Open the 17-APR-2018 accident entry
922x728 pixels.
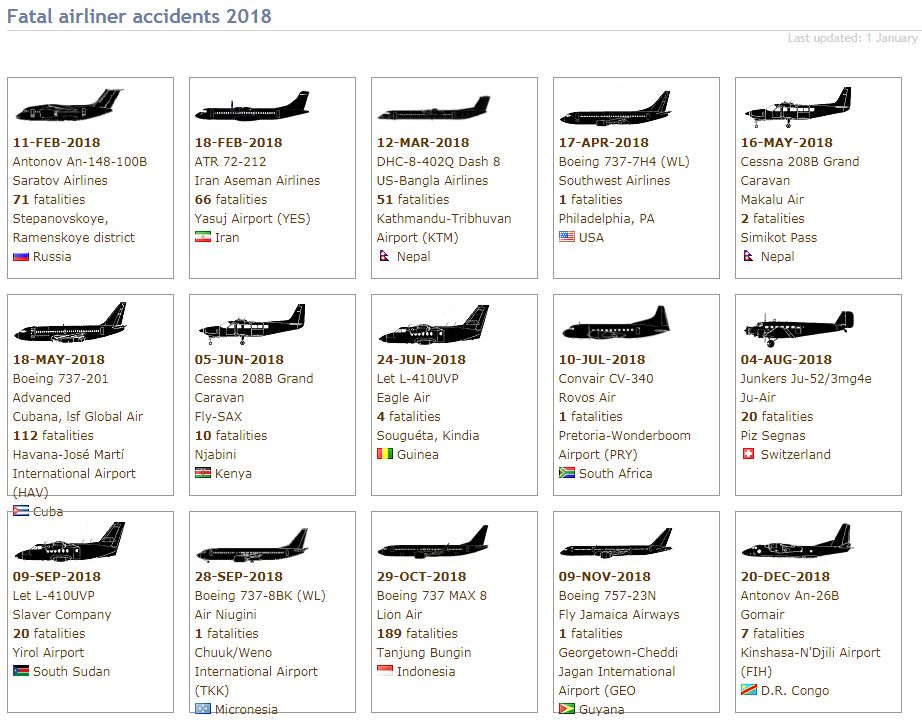[x=603, y=142]
